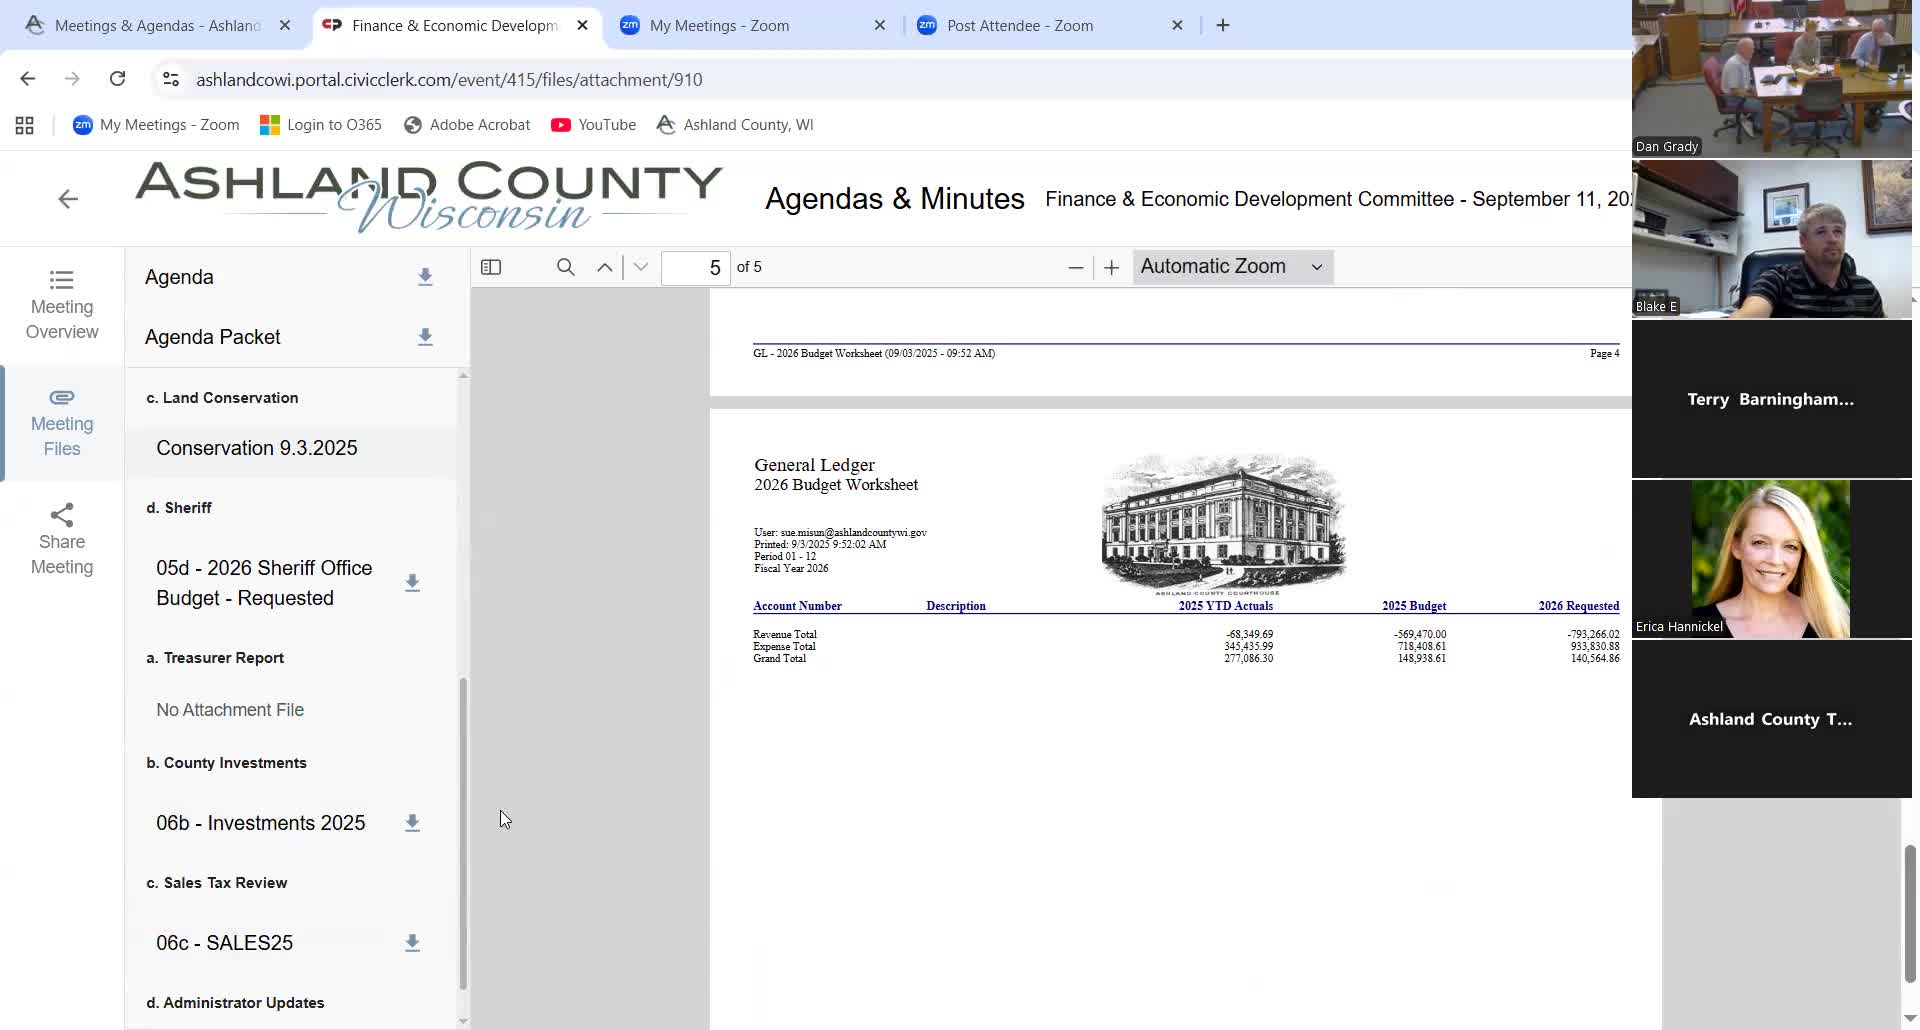Click the page vertical scrollbar thumb

tap(1910, 914)
